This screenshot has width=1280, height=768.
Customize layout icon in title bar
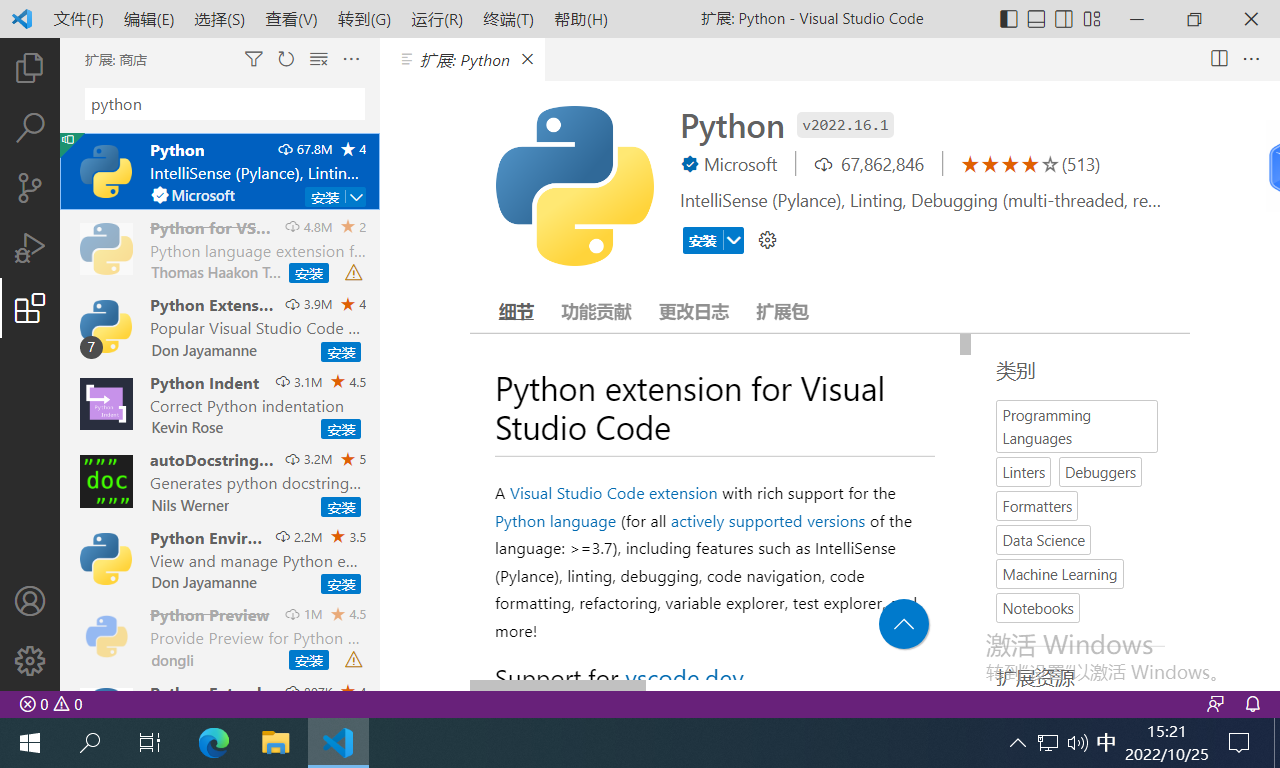[1092, 19]
